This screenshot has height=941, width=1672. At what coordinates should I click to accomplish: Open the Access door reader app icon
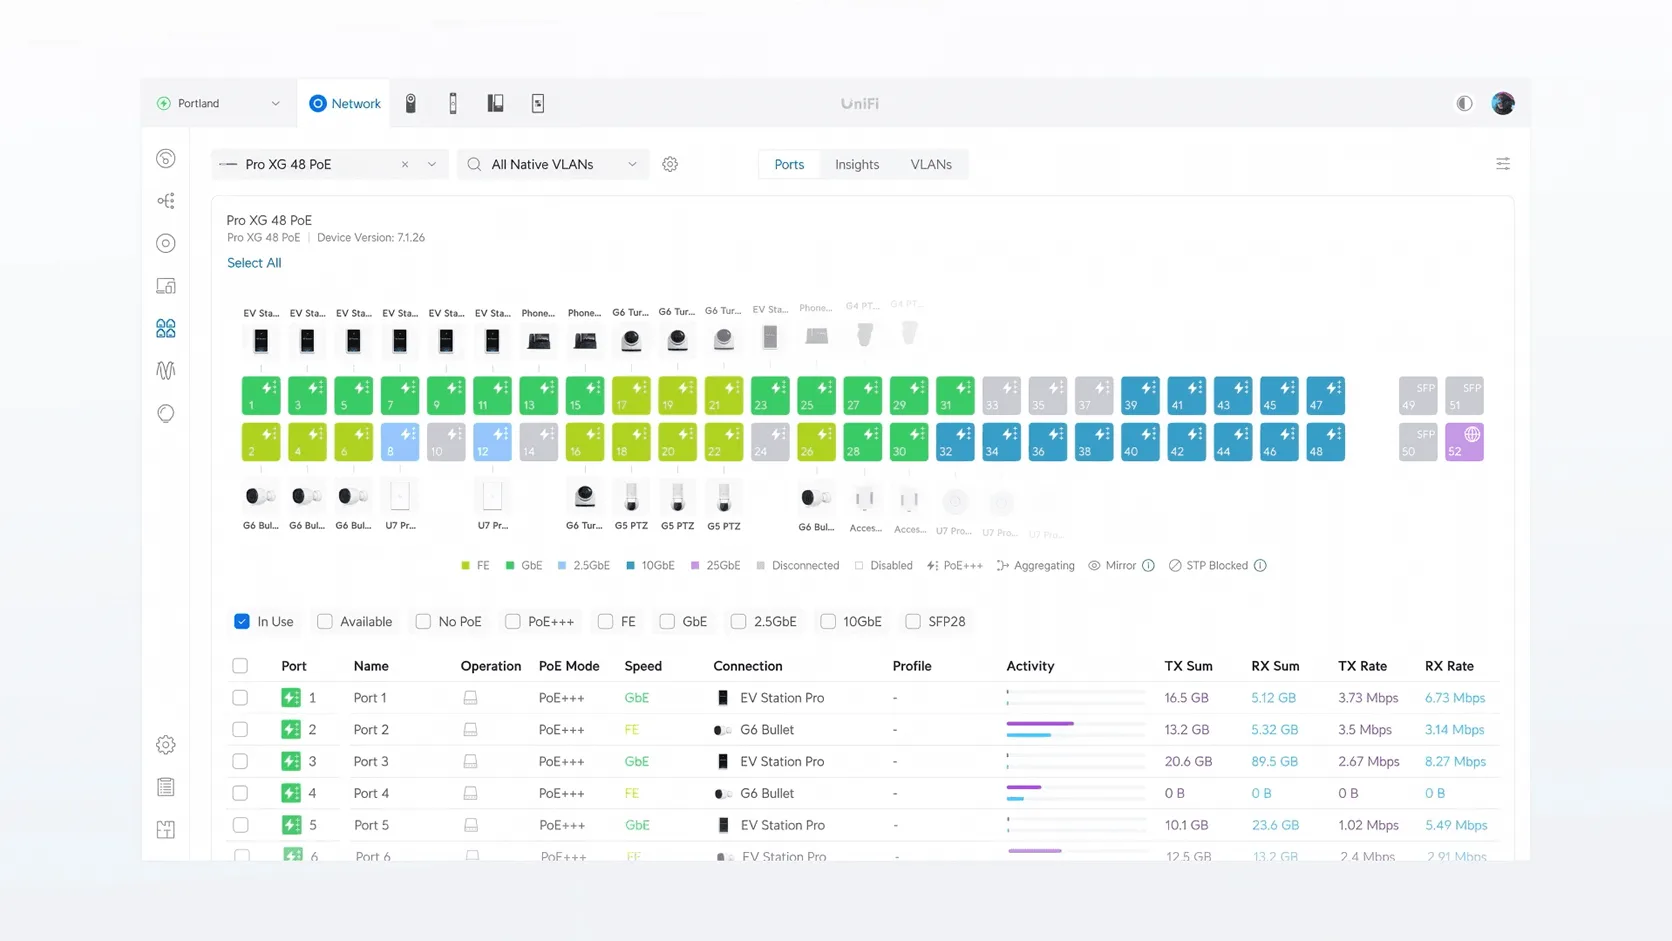point(453,103)
